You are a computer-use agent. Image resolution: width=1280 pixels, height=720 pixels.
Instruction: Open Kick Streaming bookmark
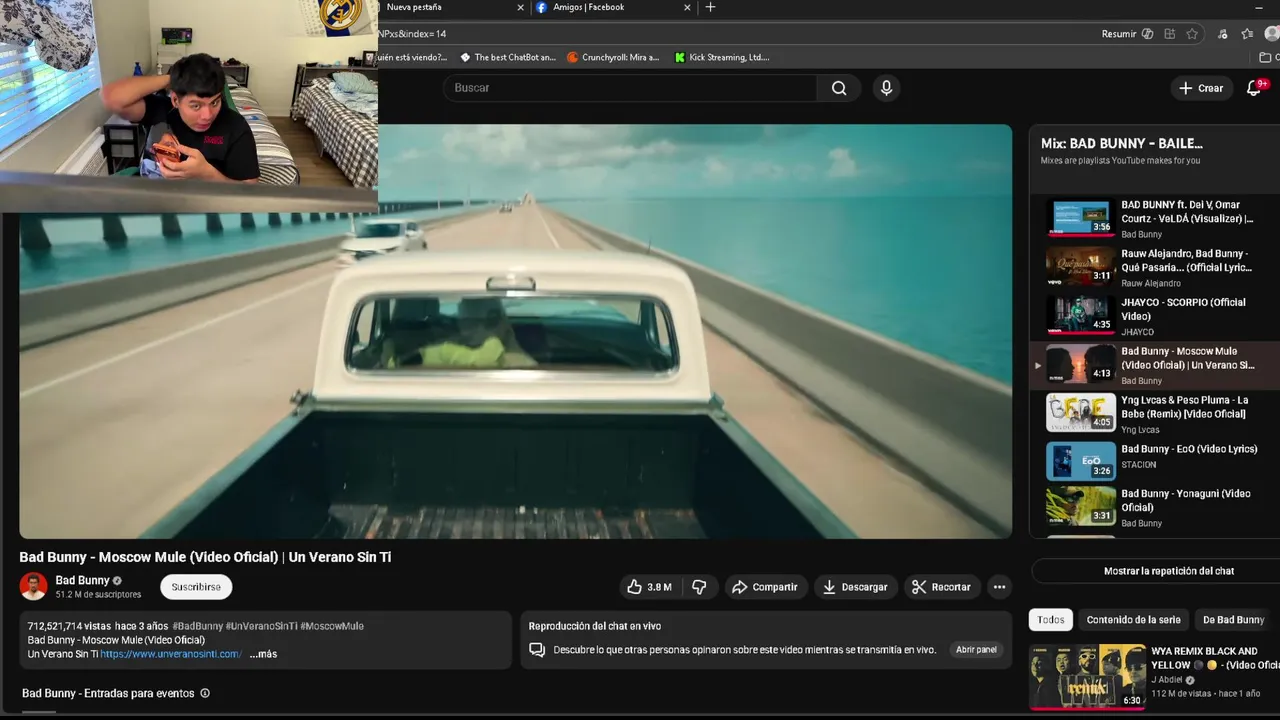tap(722, 58)
